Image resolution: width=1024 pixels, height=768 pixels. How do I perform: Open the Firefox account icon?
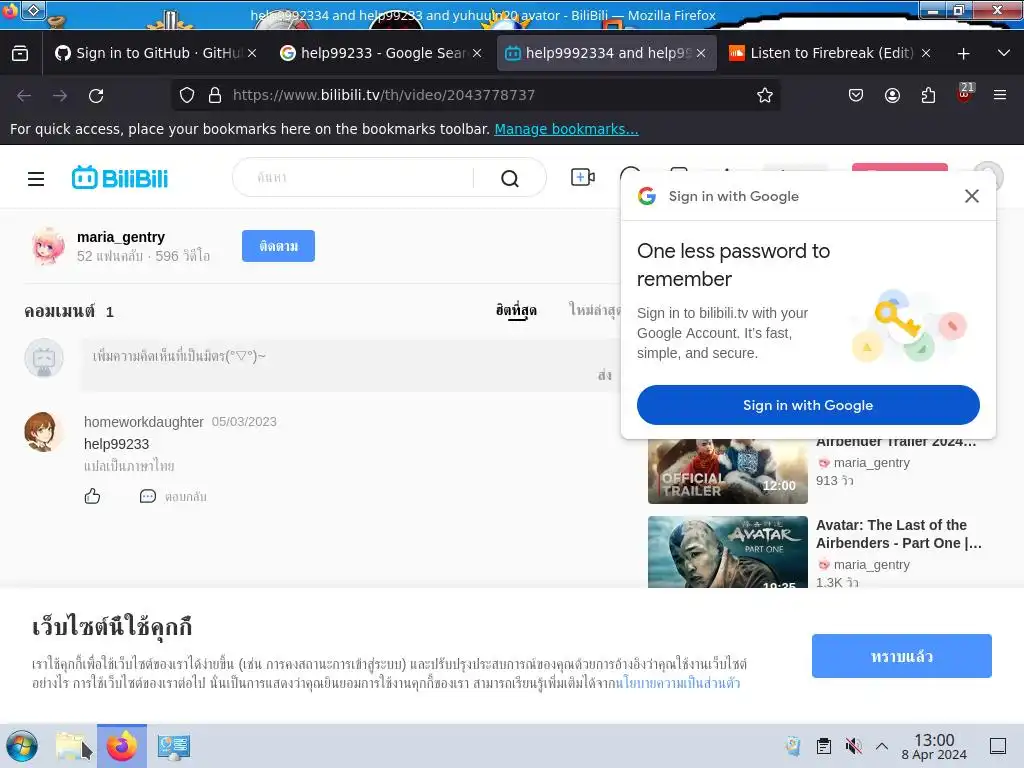[892, 95]
